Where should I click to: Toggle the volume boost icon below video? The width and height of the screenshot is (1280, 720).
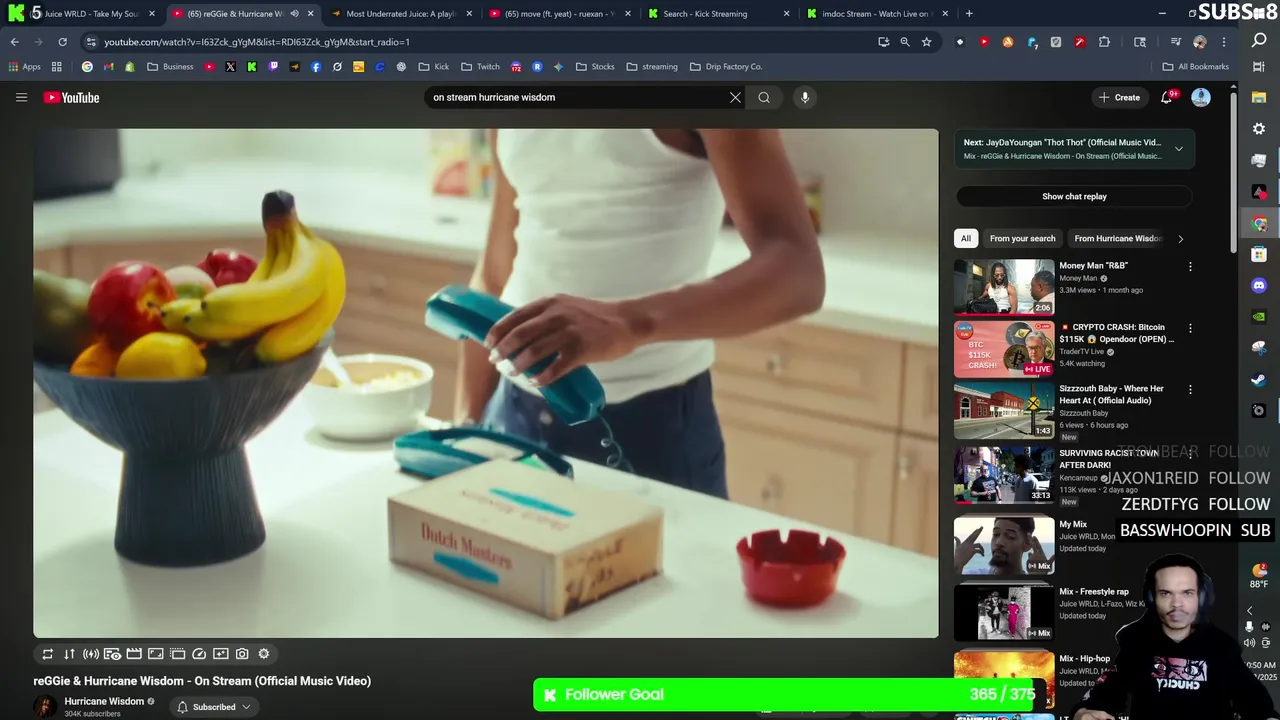[x=91, y=654]
